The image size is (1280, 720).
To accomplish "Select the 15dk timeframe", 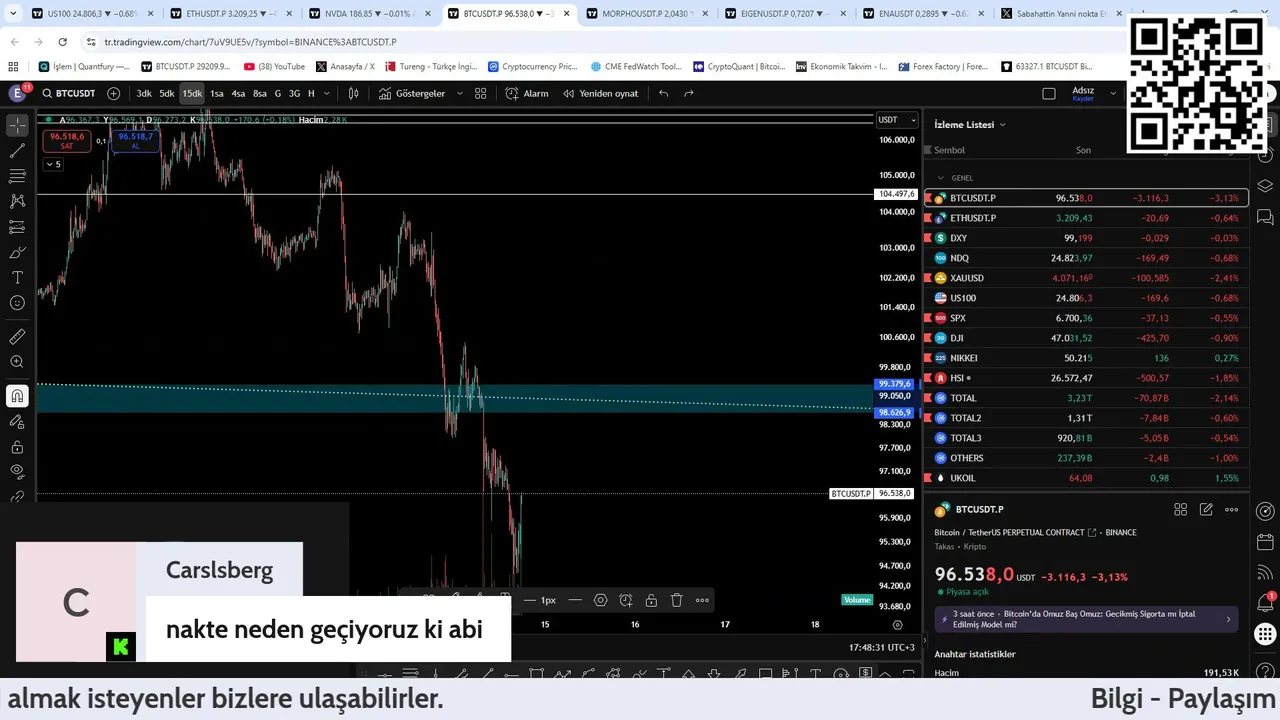I will [x=192, y=93].
